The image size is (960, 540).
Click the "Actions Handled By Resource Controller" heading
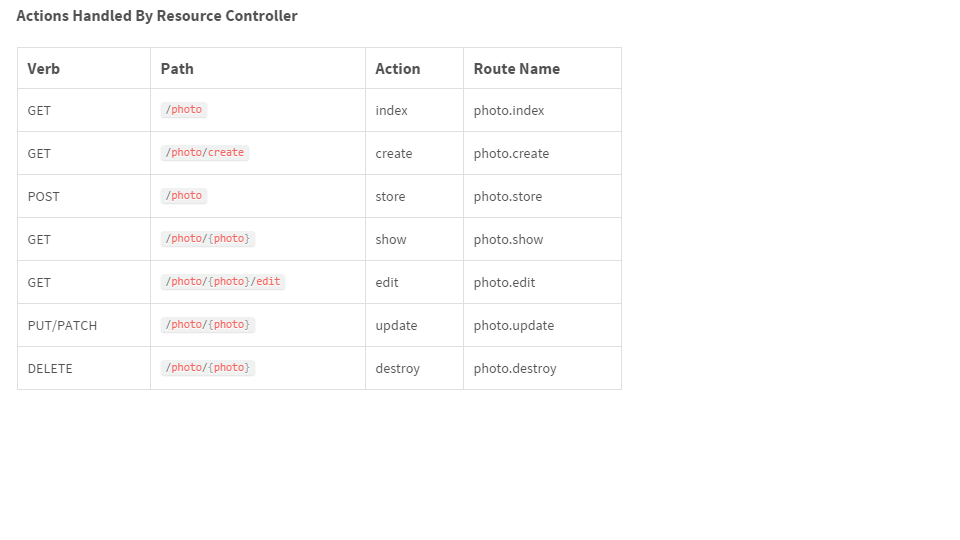[157, 16]
